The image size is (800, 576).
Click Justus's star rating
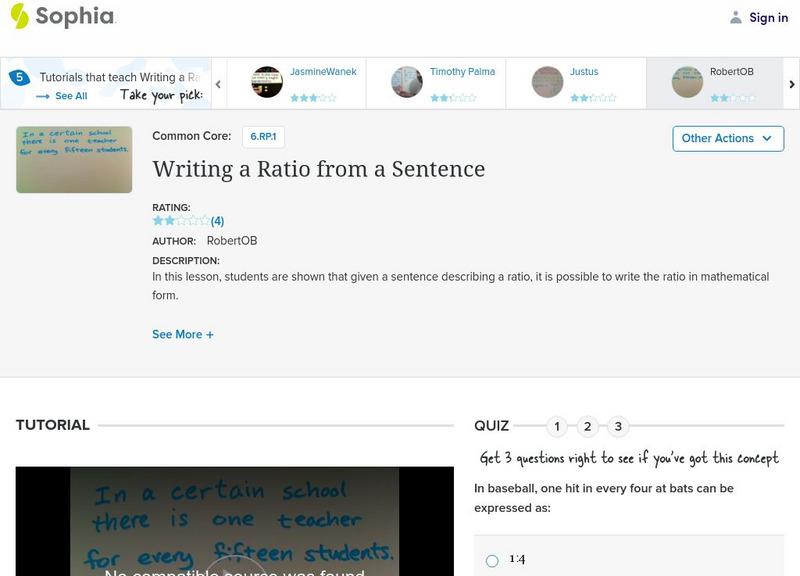593,98
